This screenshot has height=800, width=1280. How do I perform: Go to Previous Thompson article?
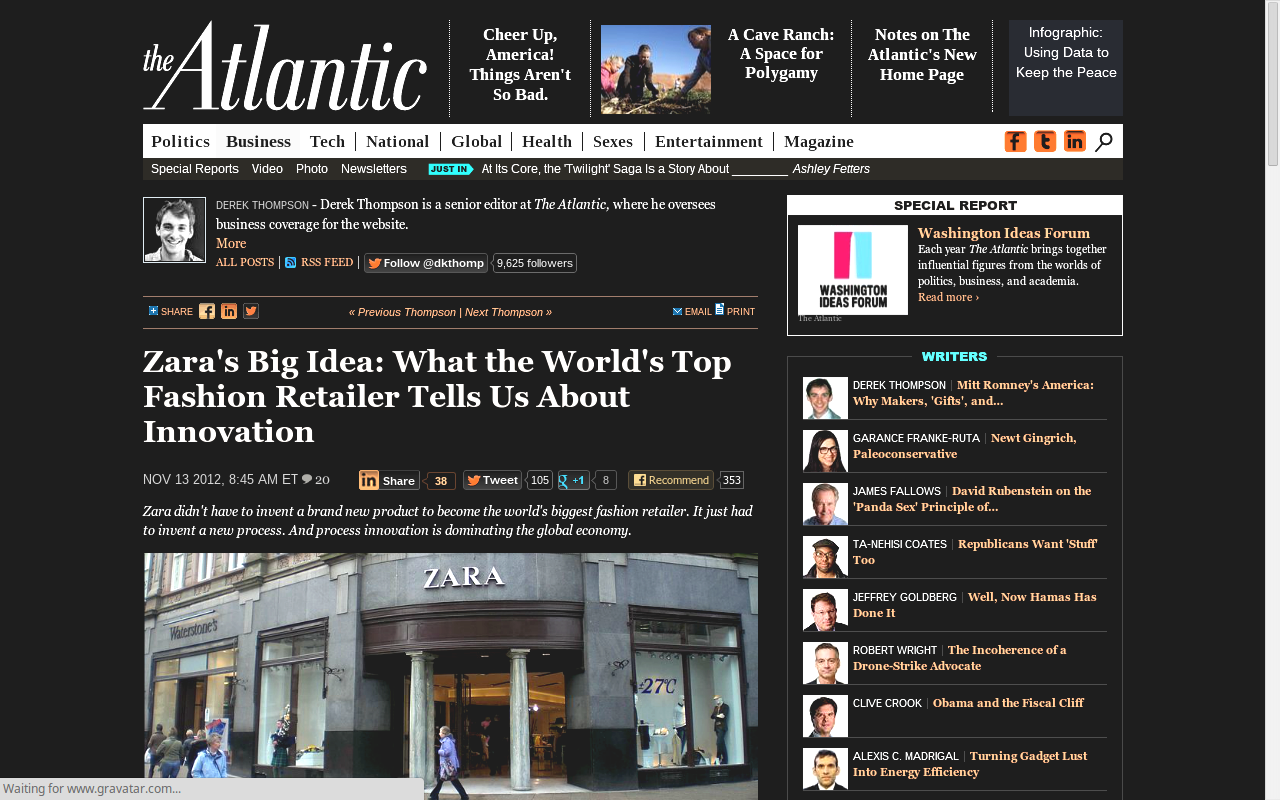(402, 312)
